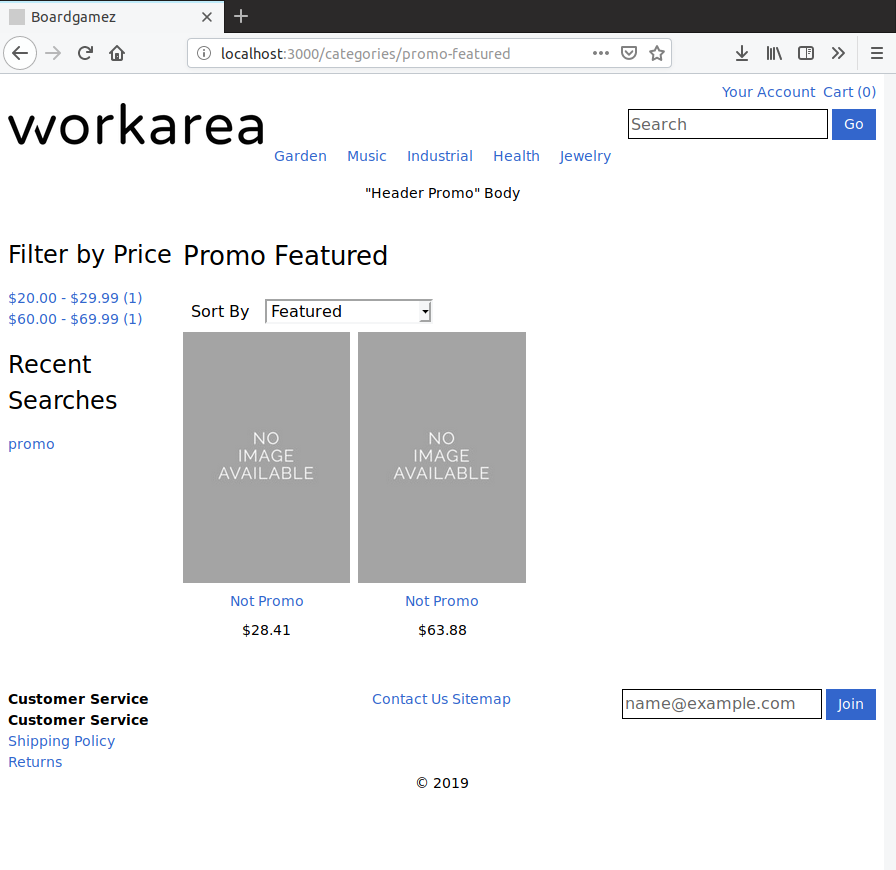Click the Promo Featured heading
This screenshot has width=896, height=870.
click(x=285, y=256)
